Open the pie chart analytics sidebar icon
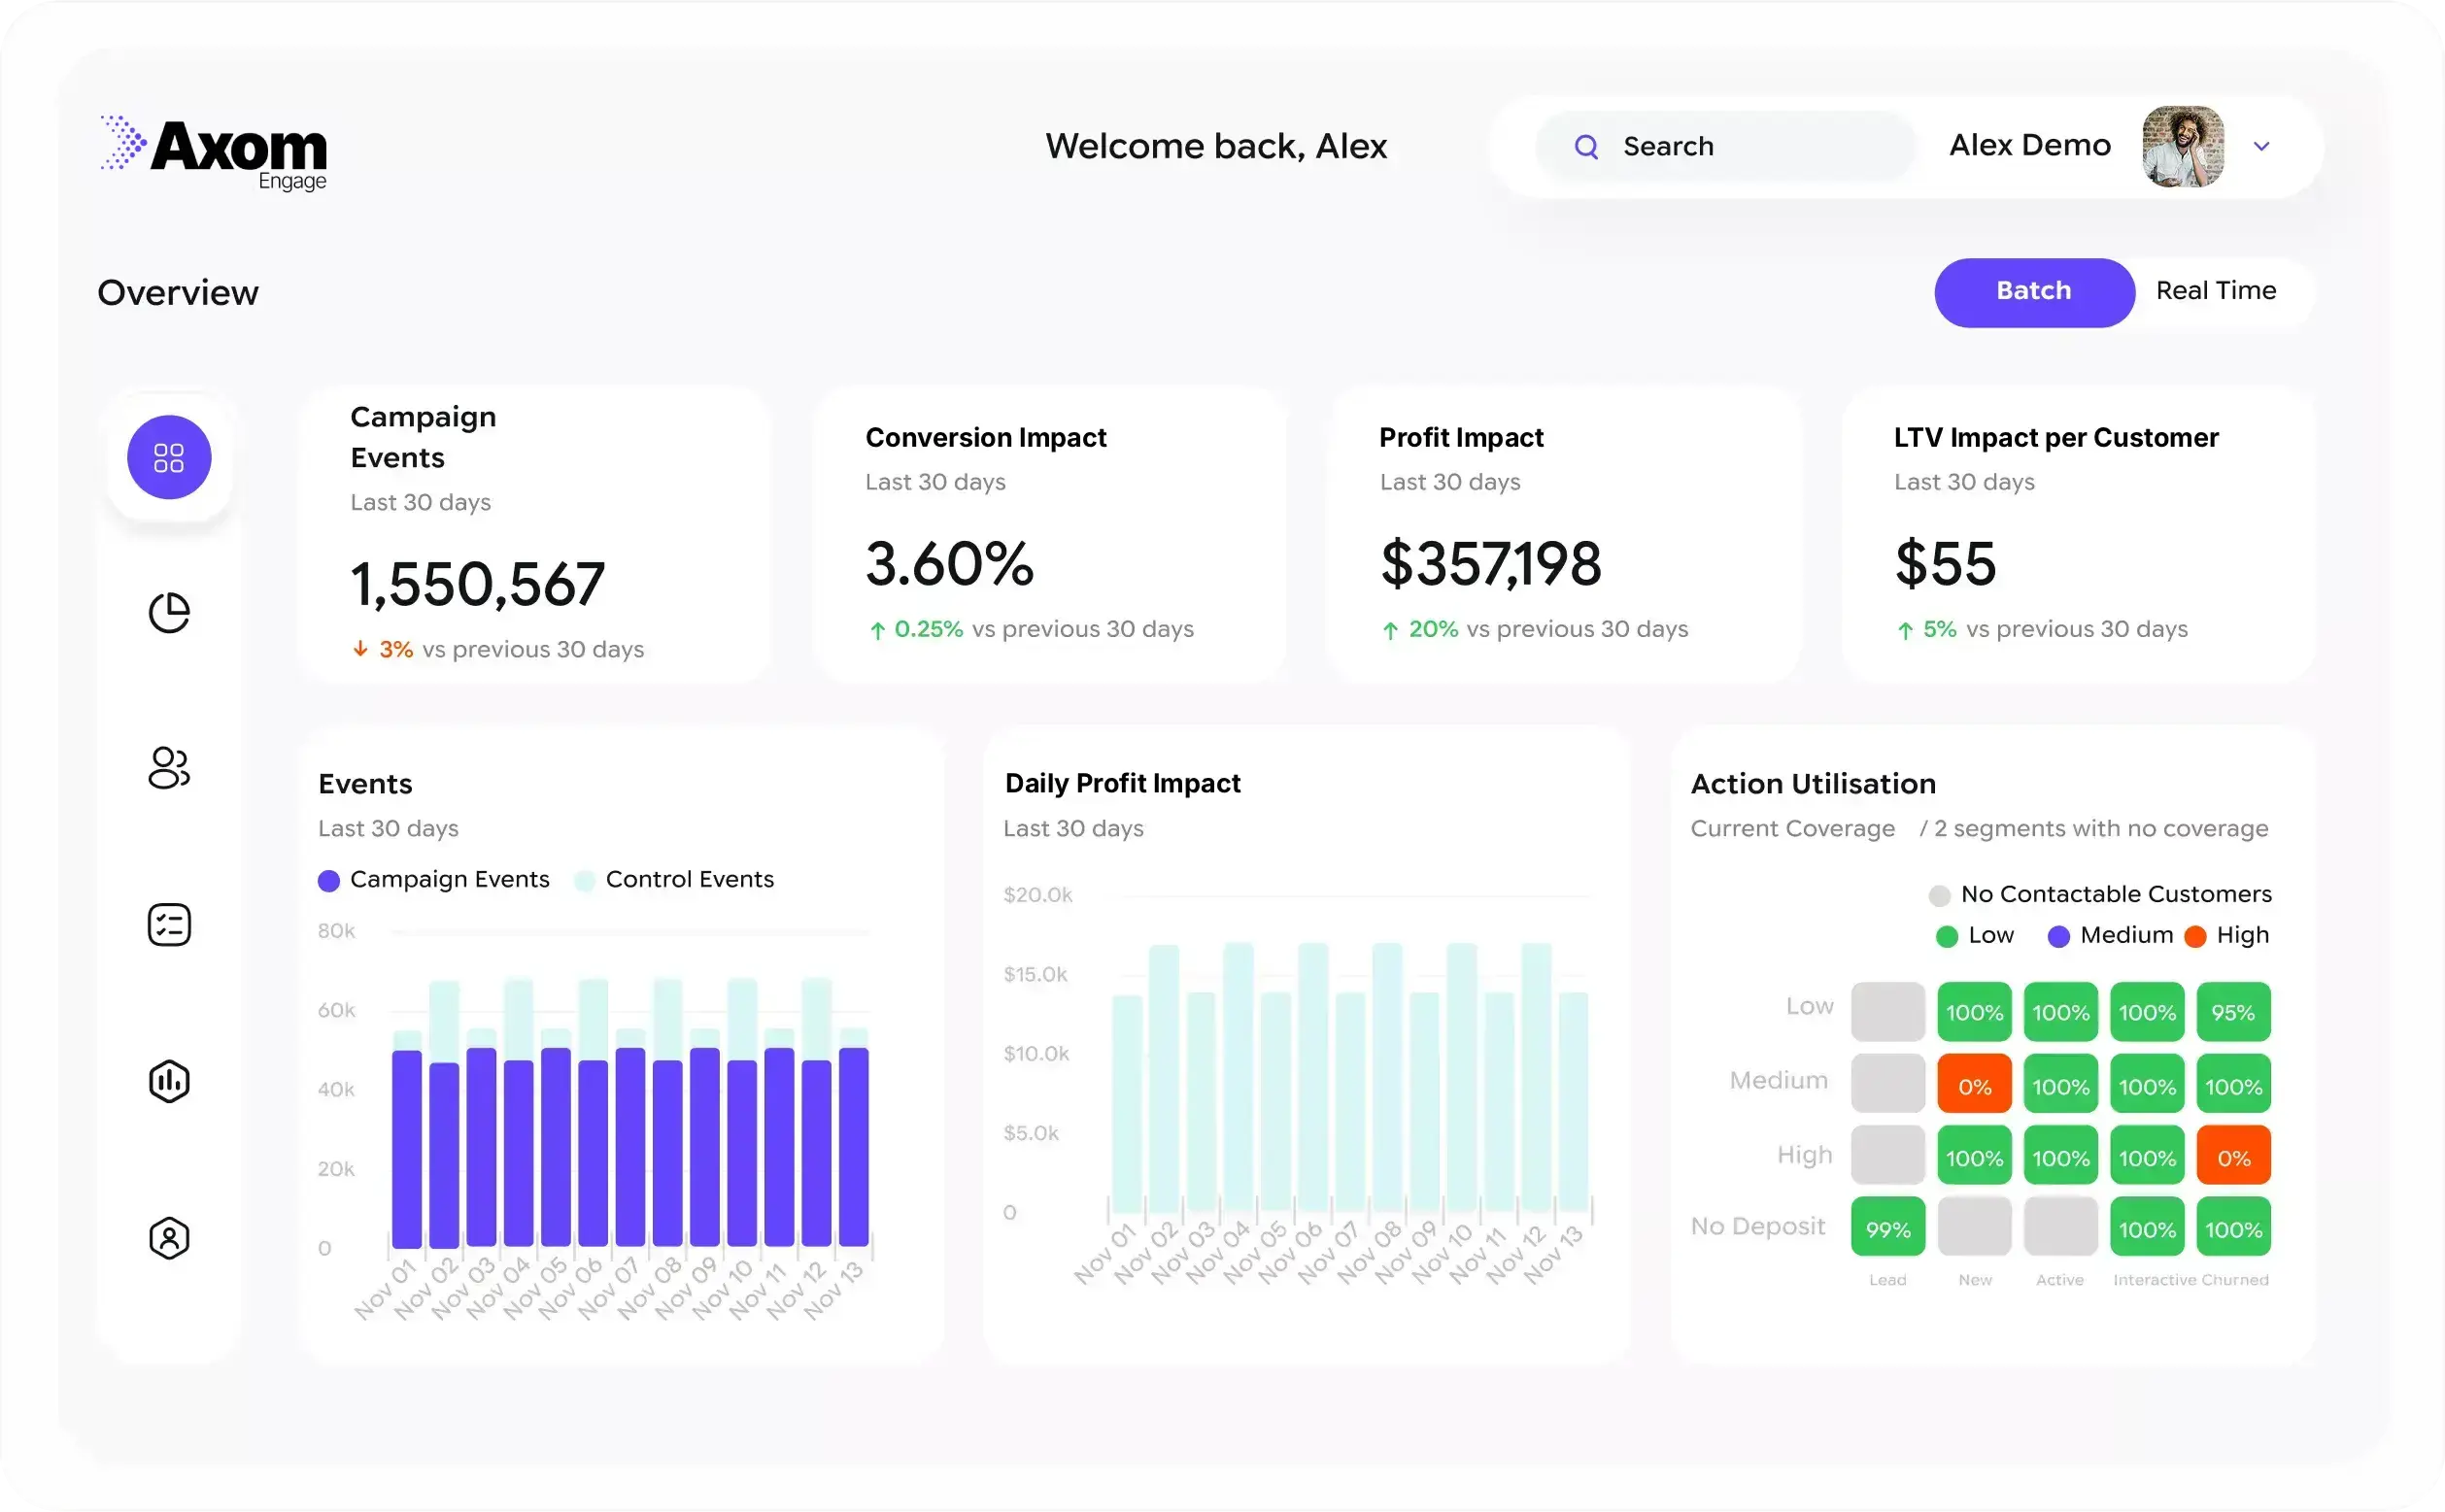This screenshot has width=2445, height=1512. coord(169,613)
